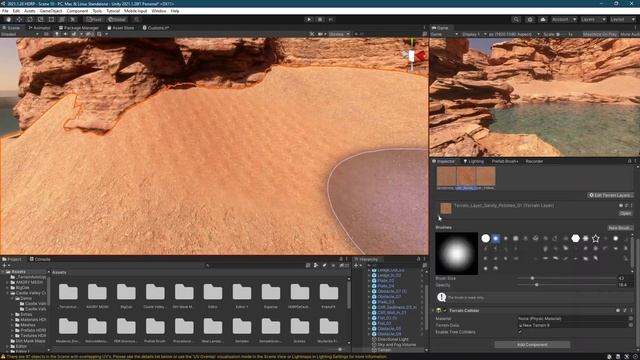This screenshot has width=640, height=360.
Task: Toggle the Pivot handle position button
Action: click(93, 20)
